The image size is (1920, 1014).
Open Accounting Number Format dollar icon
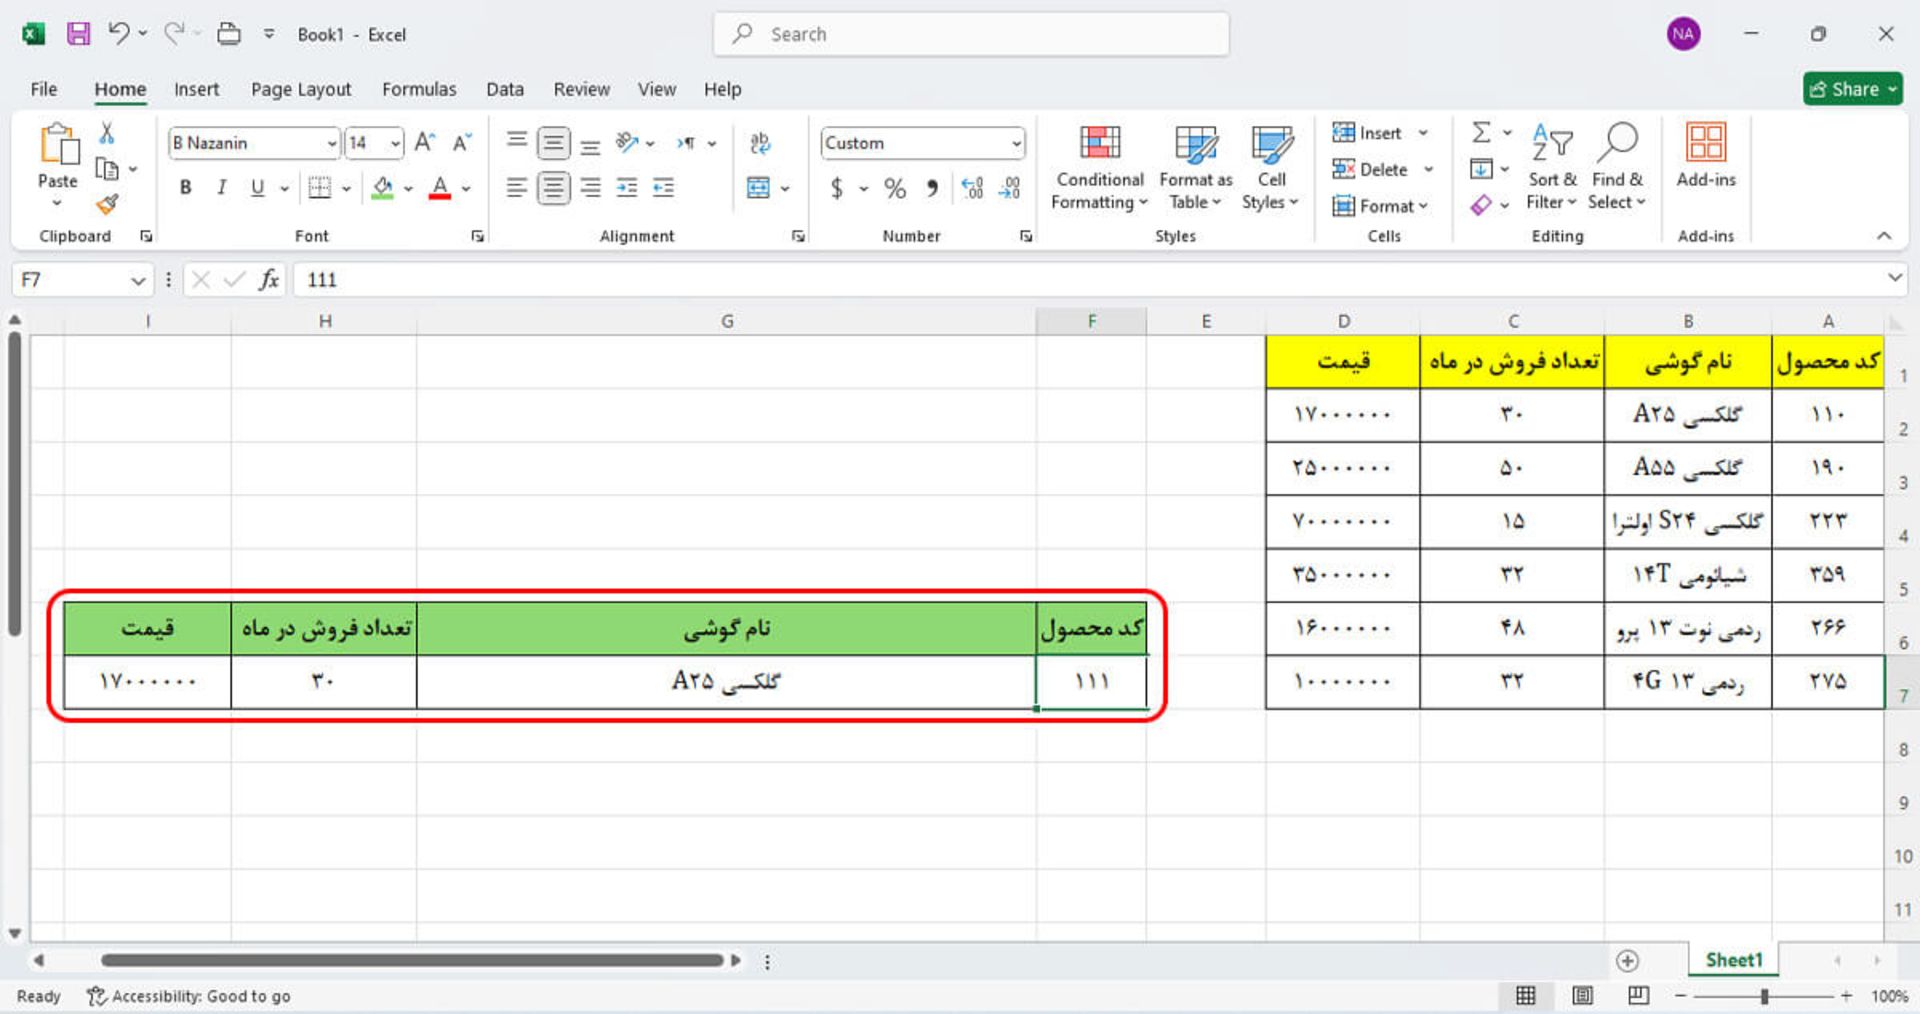tap(836, 188)
